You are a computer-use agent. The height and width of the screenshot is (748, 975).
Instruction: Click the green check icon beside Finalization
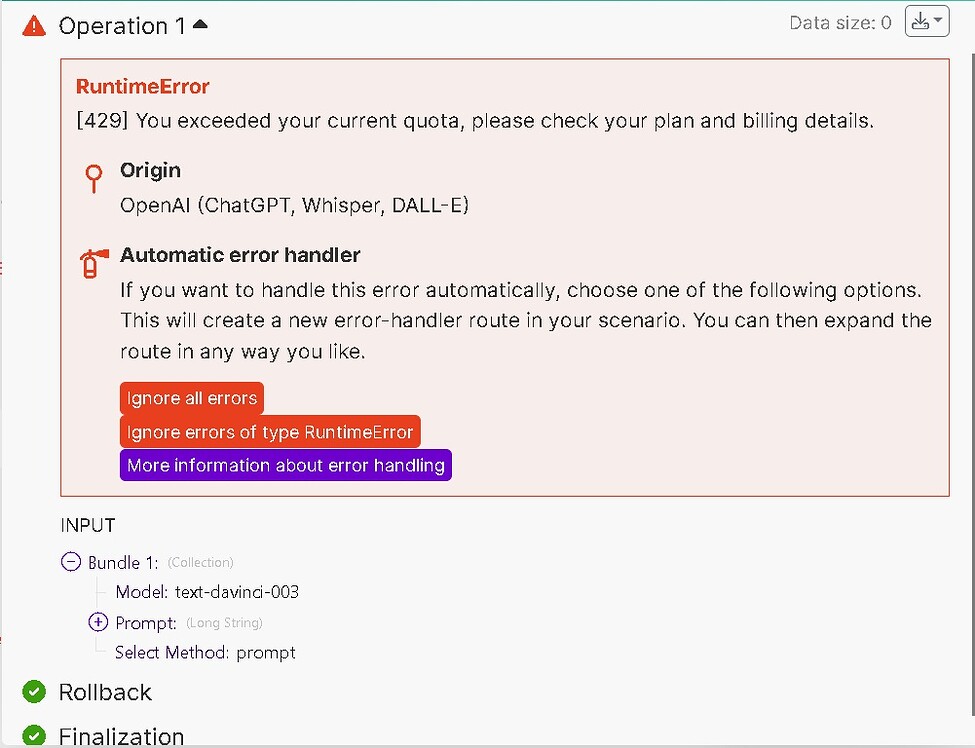[34, 736]
